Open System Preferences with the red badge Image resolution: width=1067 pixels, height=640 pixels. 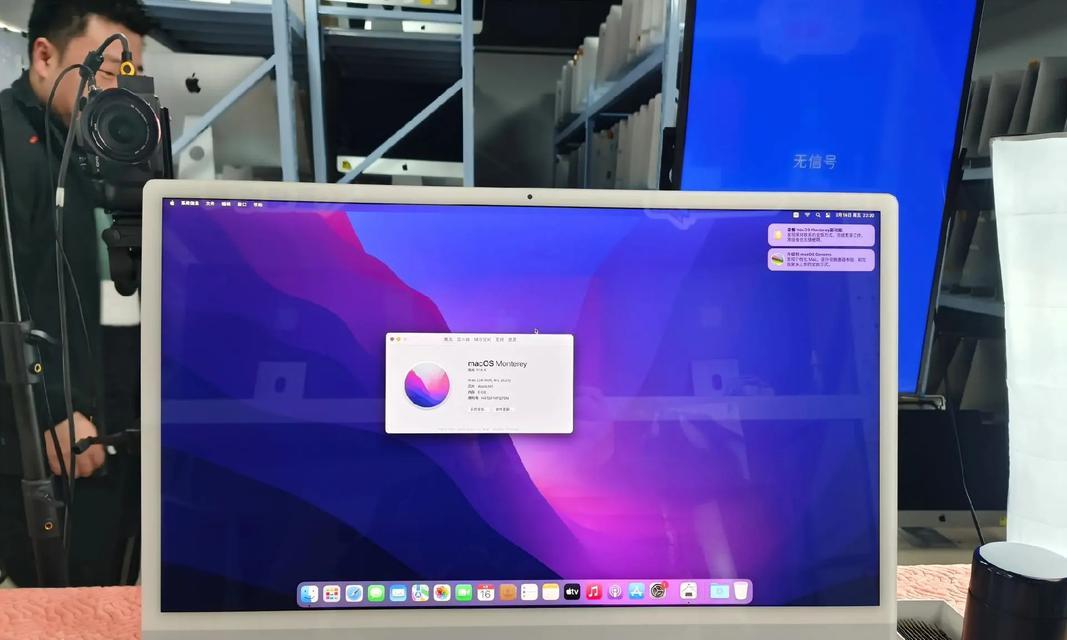tap(658, 591)
